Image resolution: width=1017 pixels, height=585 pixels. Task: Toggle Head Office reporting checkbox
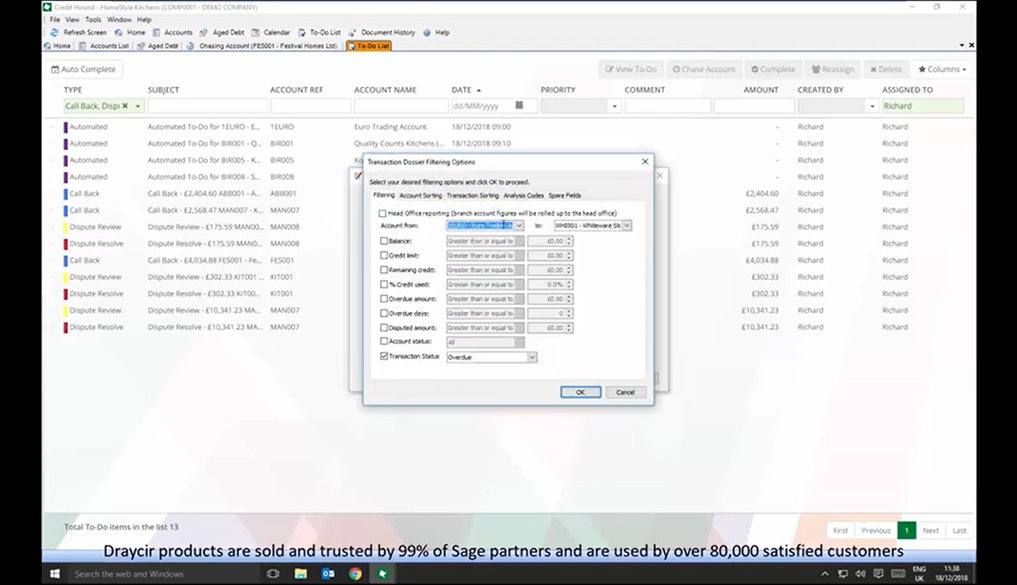point(382,213)
